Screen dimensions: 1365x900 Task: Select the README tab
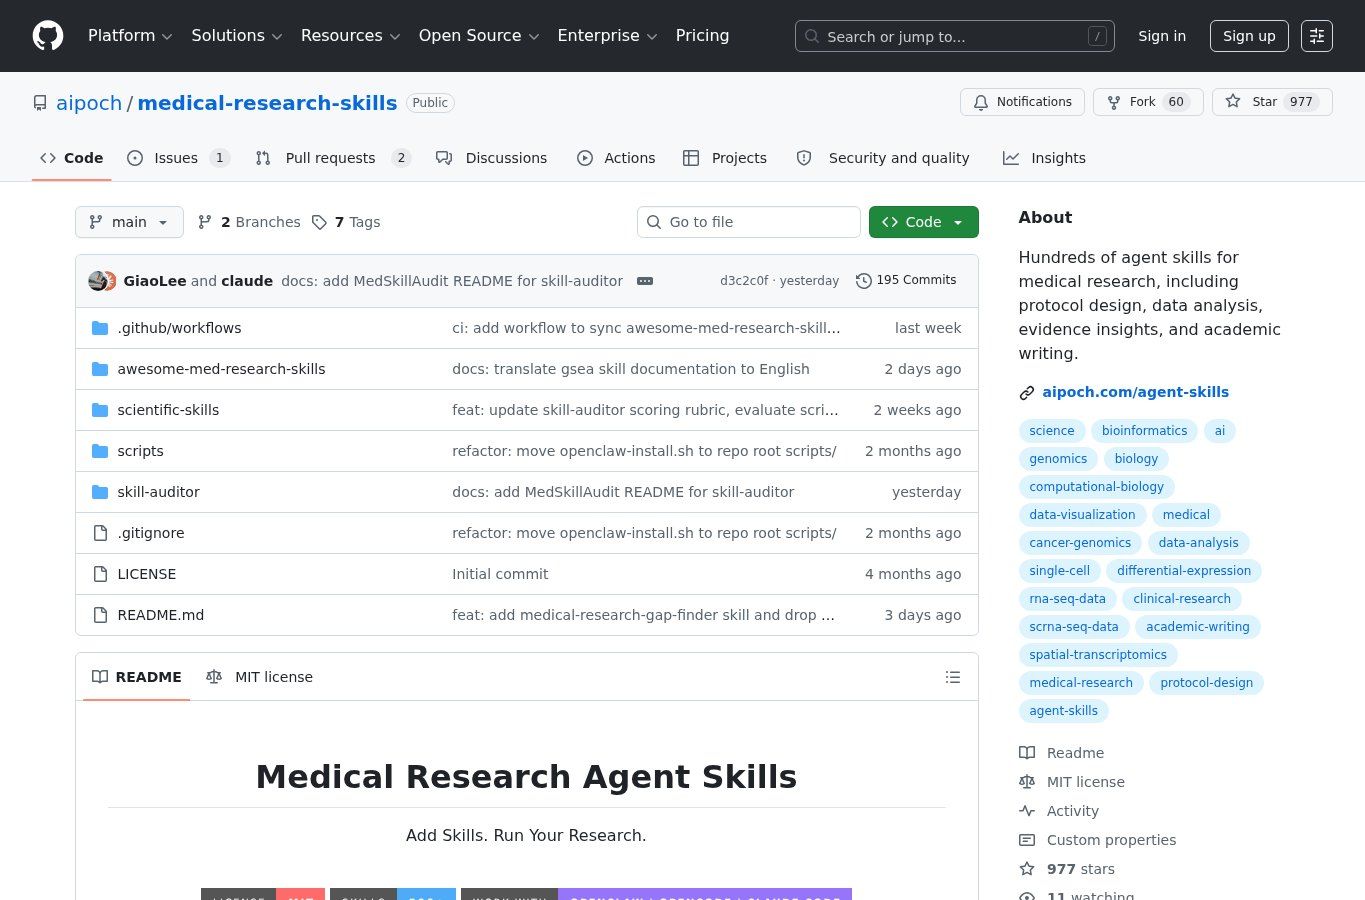(137, 677)
